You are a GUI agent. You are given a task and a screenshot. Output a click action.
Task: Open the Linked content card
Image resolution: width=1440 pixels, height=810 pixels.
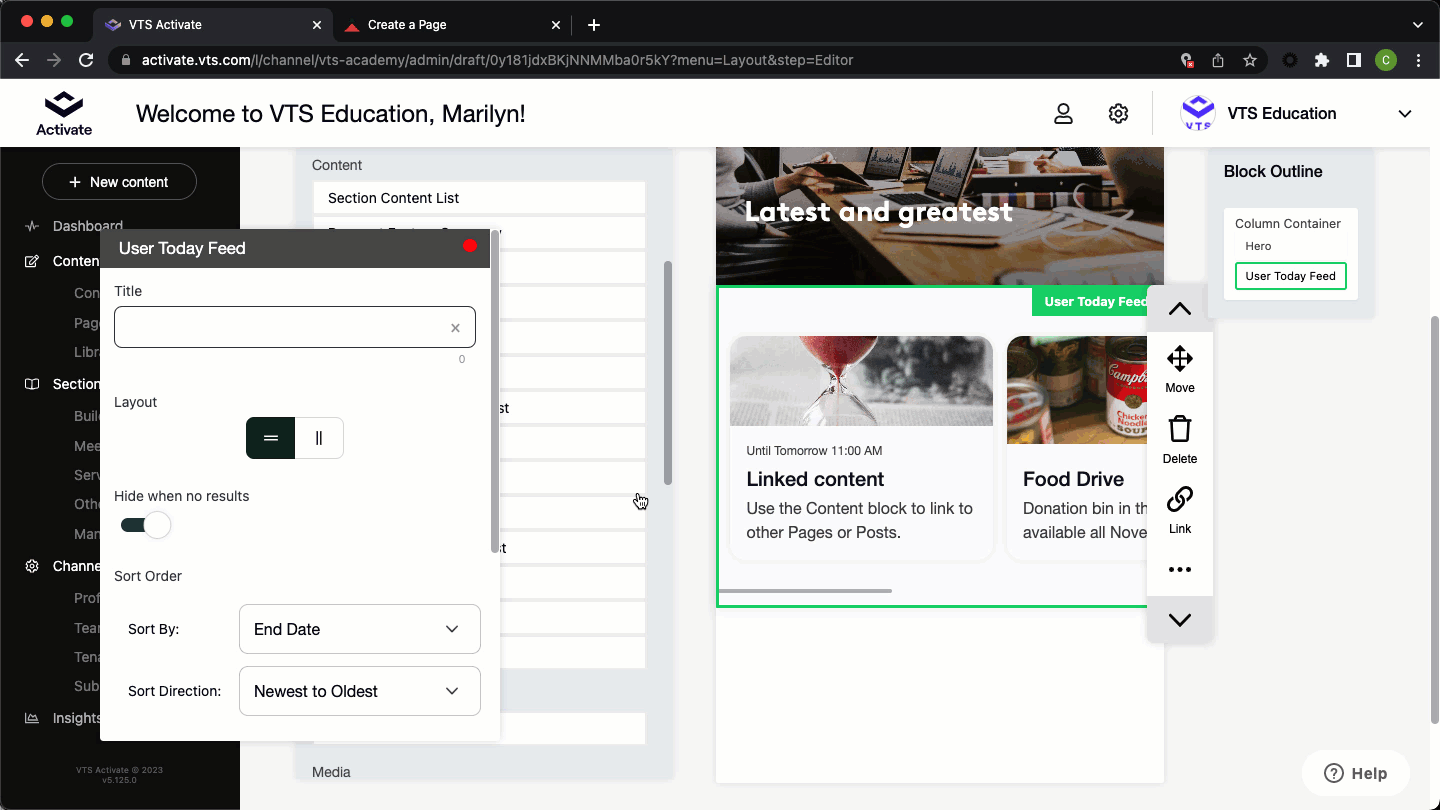[x=861, y=448]
